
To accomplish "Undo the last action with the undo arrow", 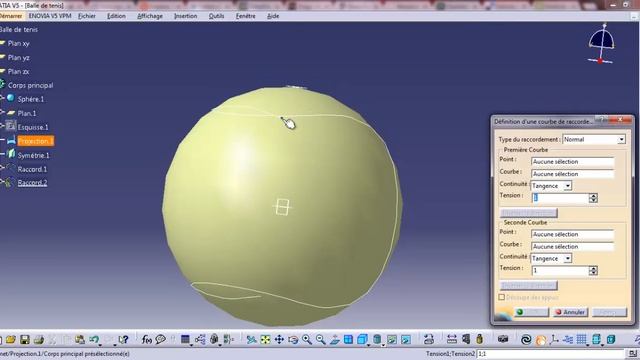I will pyautogui.click(x=93, y=340).
